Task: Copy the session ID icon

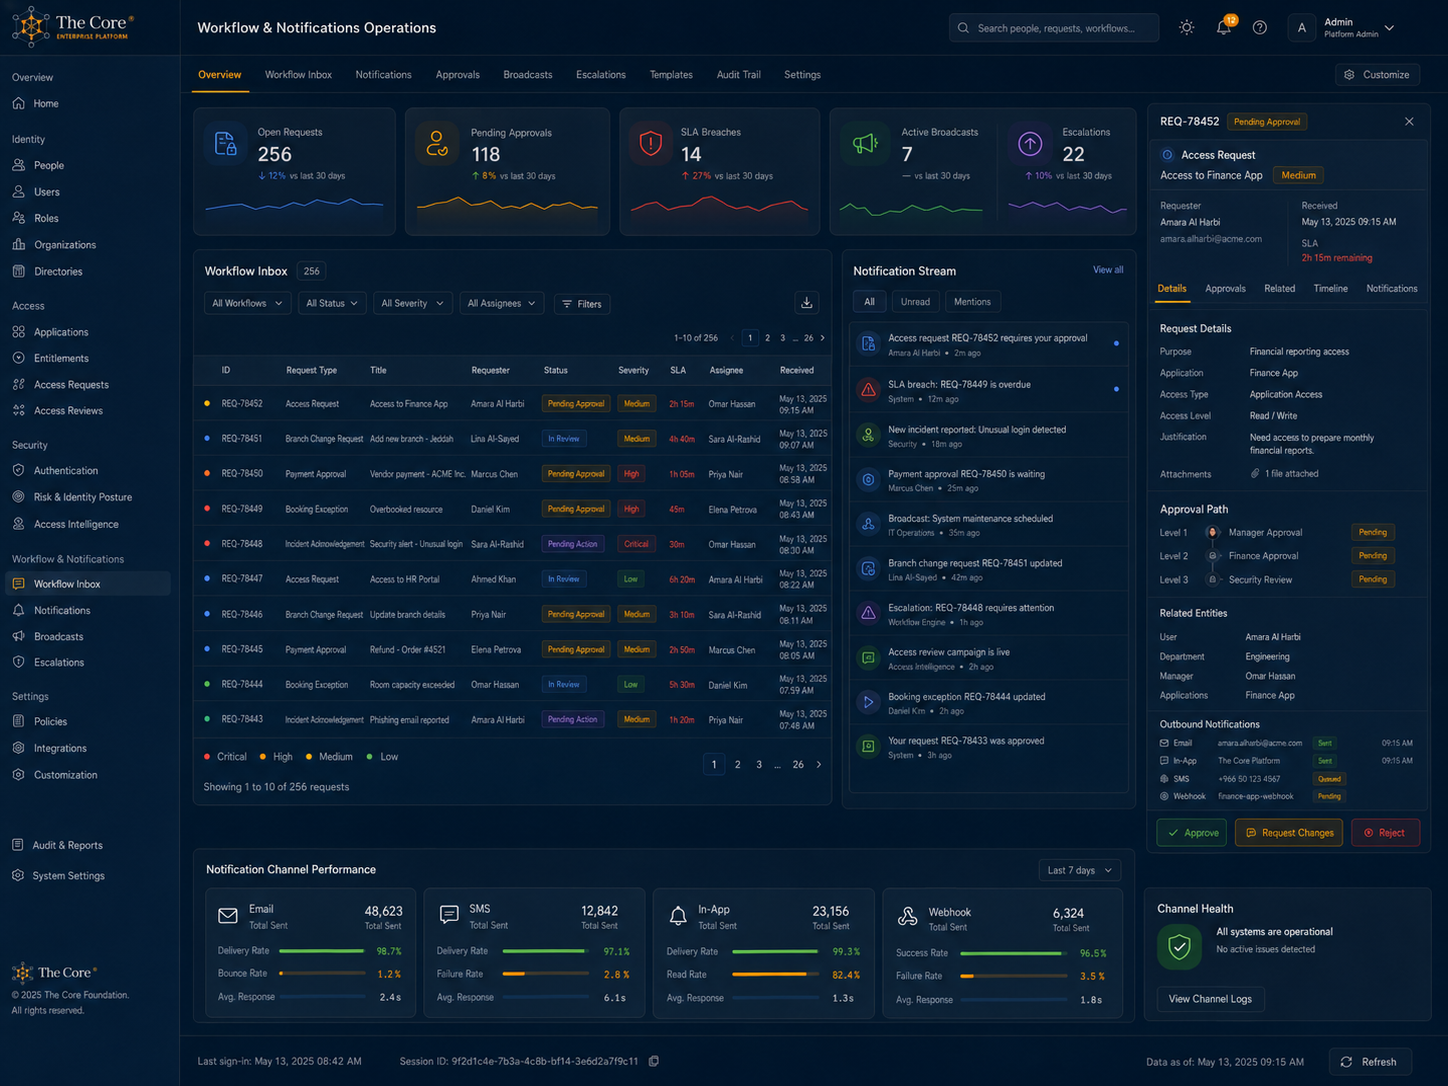Action: (x=654, y=1061)
